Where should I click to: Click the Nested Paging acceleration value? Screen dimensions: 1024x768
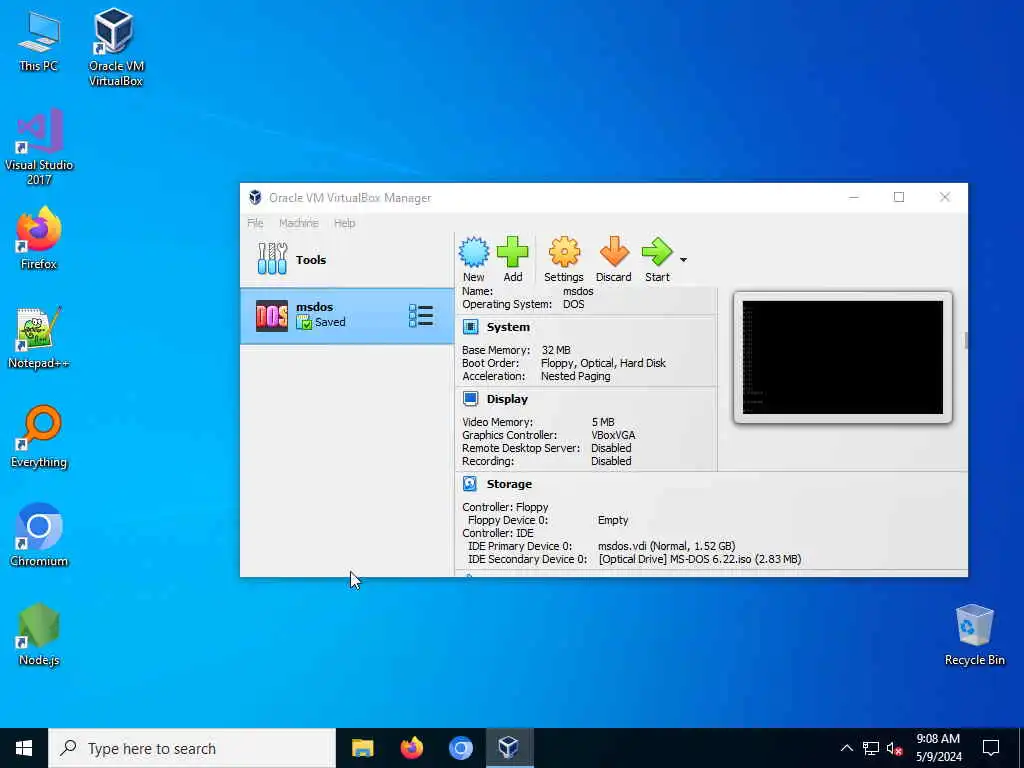(x=575, y=376)
